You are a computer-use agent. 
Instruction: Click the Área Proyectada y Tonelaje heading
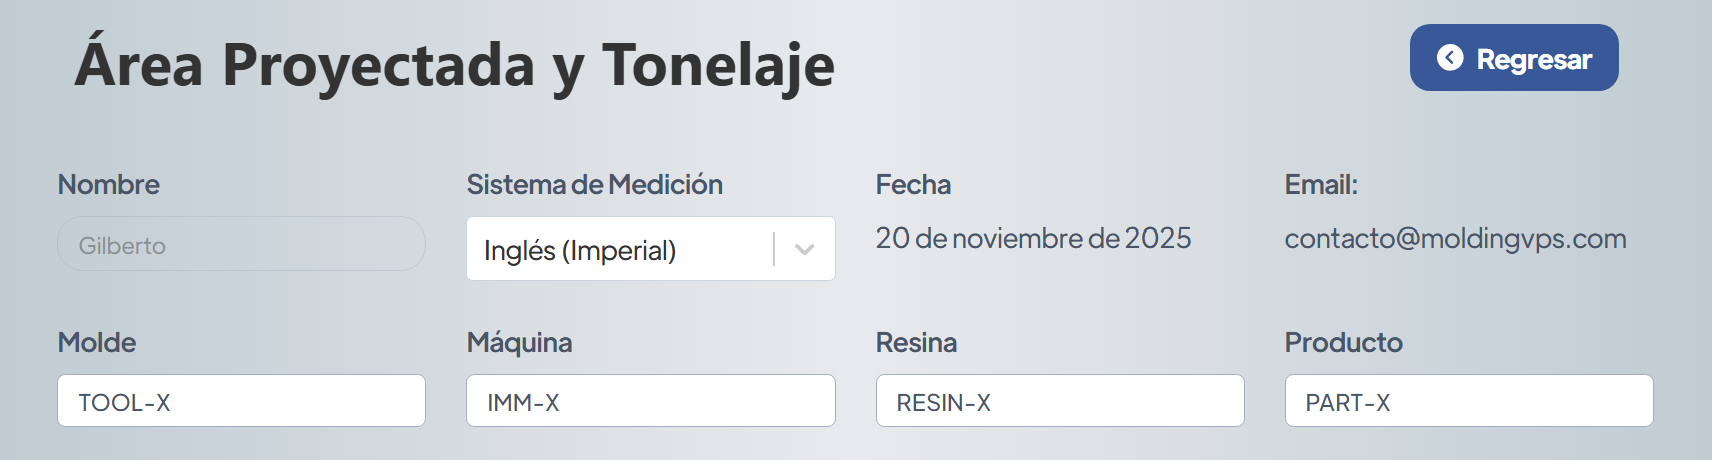455,65
